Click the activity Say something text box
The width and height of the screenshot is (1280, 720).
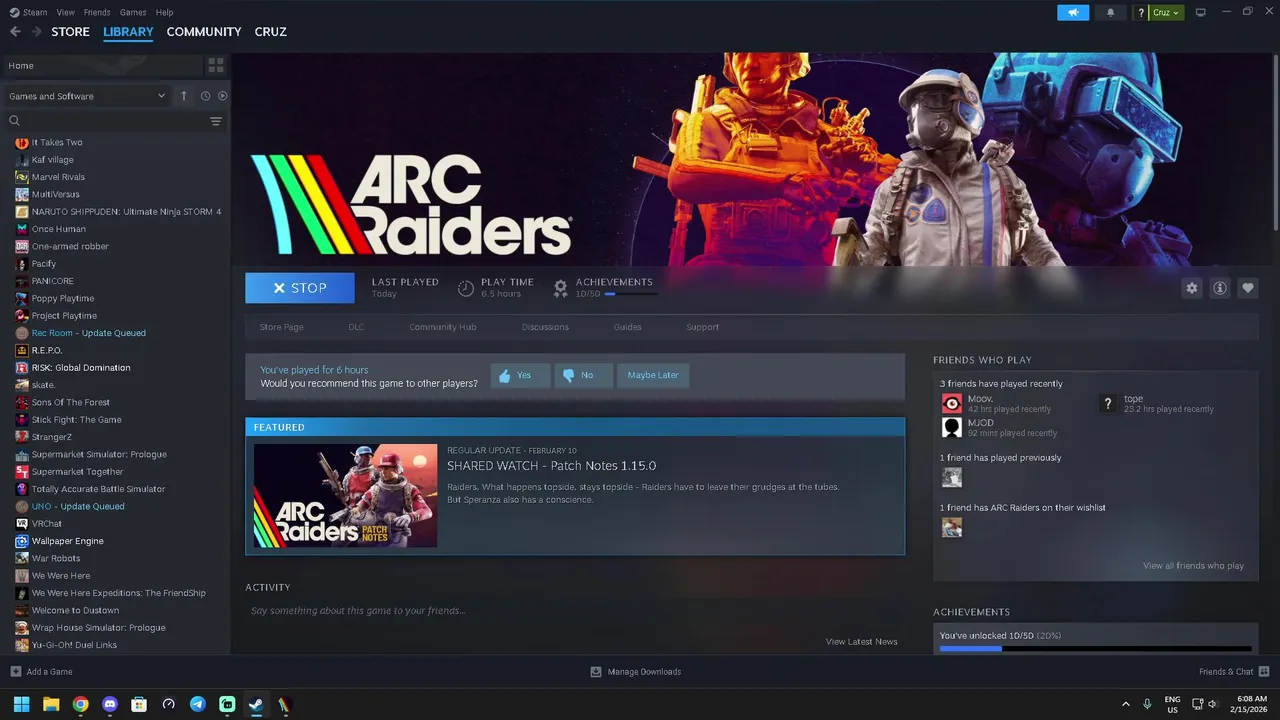[x=575, y=611]
